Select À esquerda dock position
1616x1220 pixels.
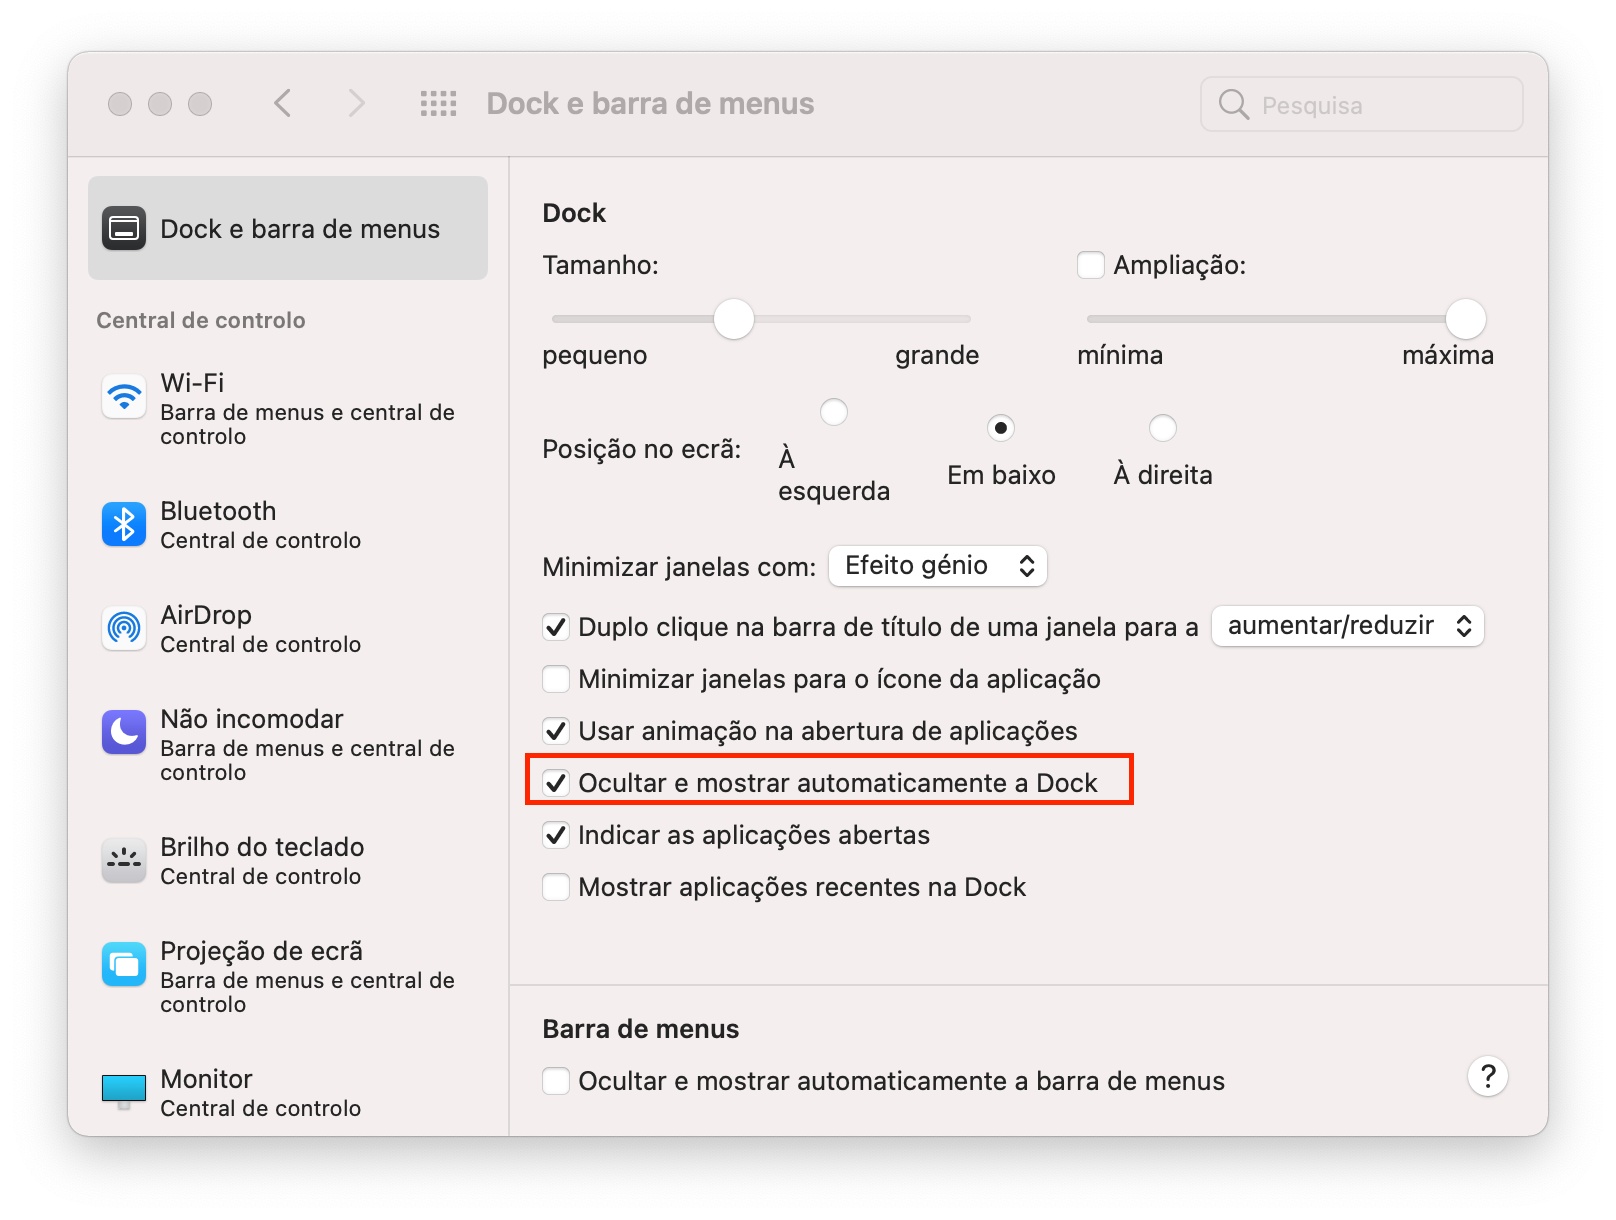click(x=834, y=412)
